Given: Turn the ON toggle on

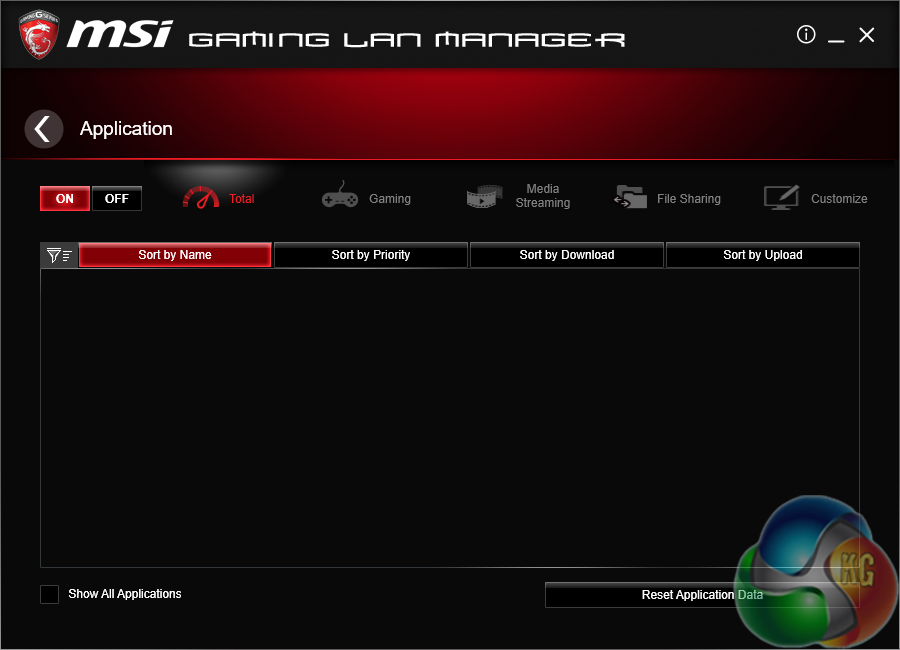Looking at the screenshot, I should click(x=65, y=199).
